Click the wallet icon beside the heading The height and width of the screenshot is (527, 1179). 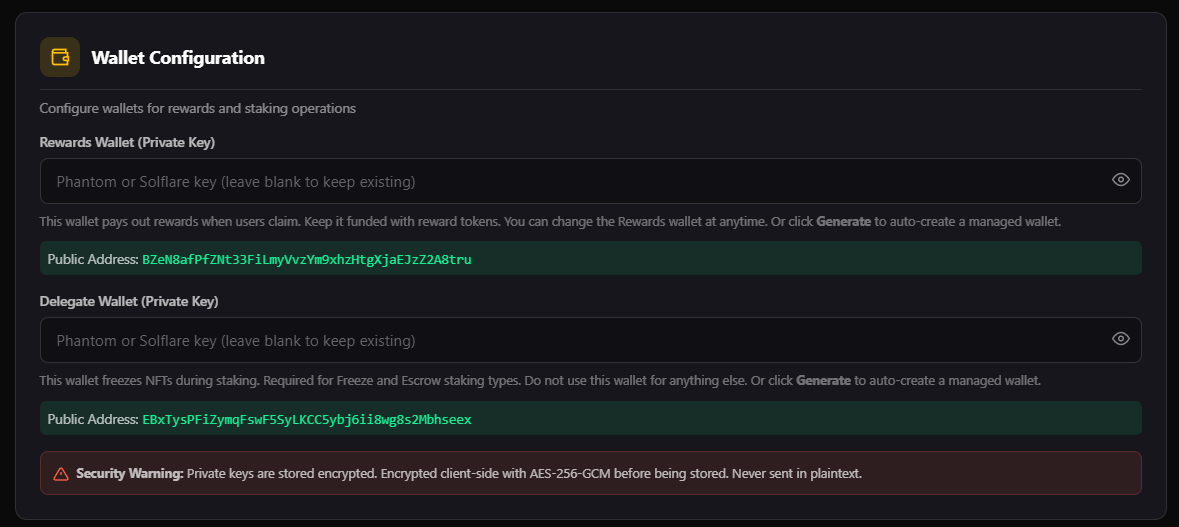(60, 57)
